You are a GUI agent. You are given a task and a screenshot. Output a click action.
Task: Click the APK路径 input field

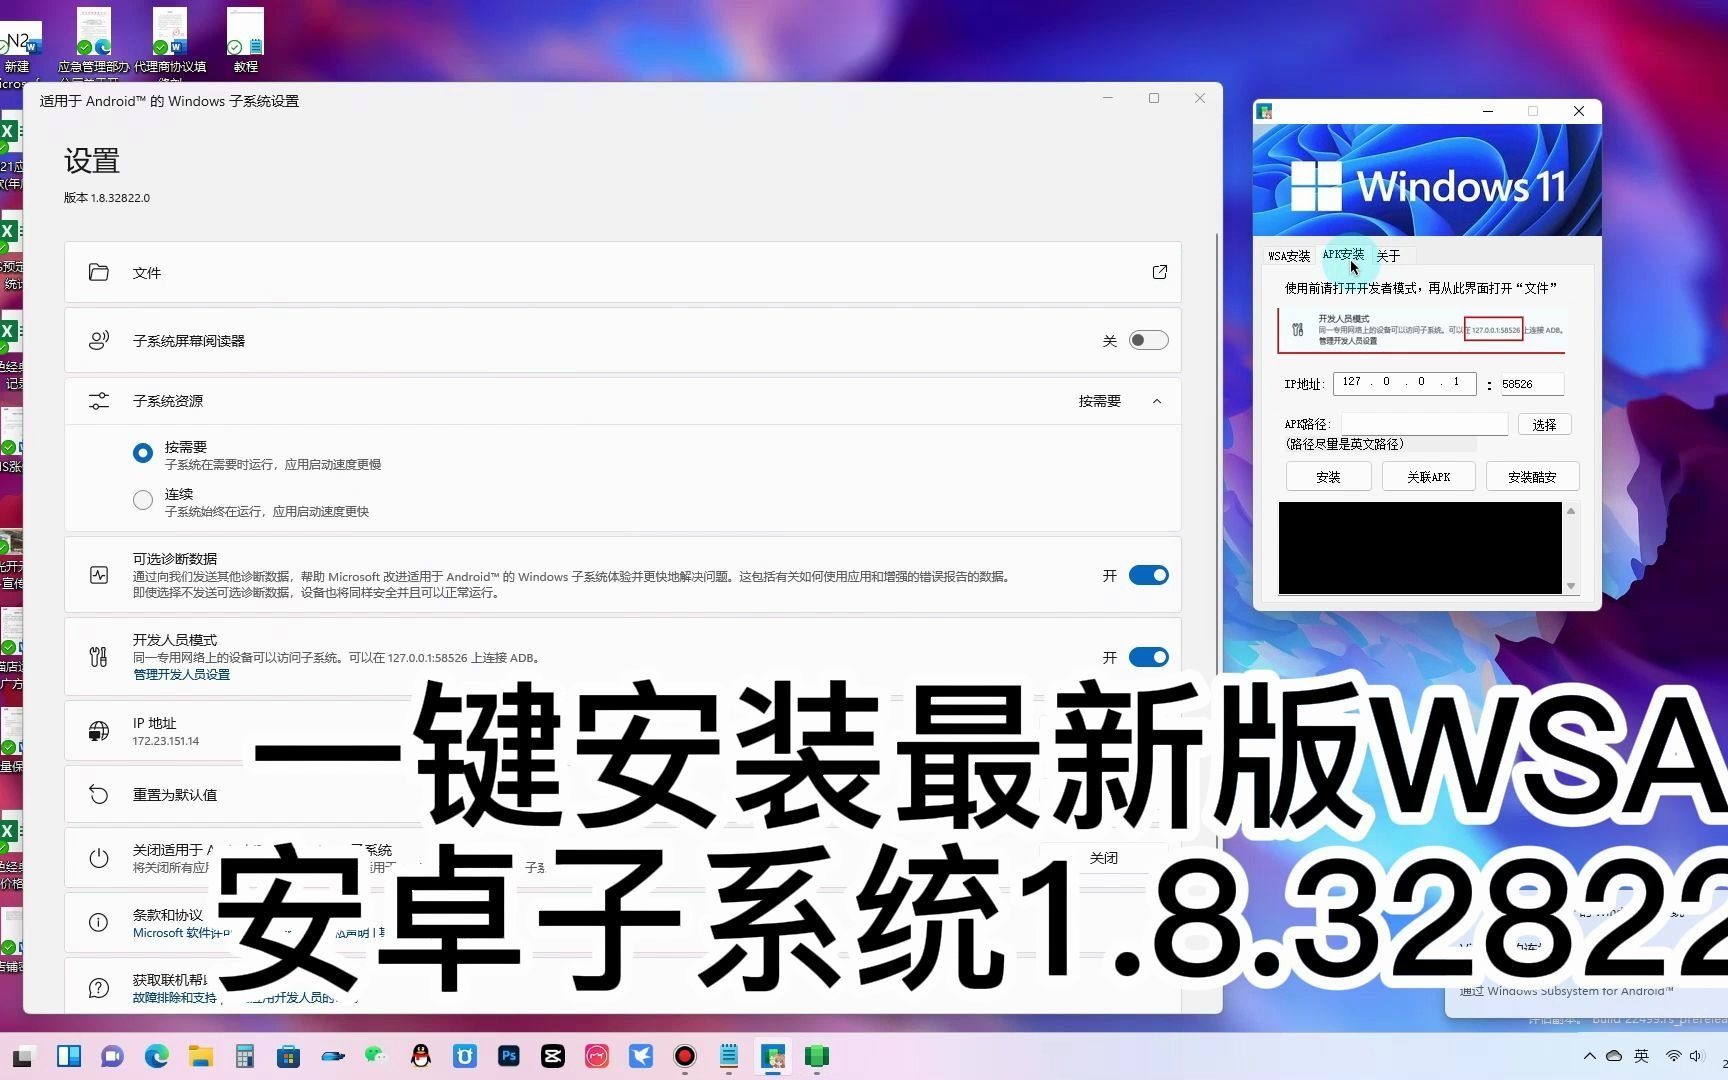click(x=1424, y=424)
